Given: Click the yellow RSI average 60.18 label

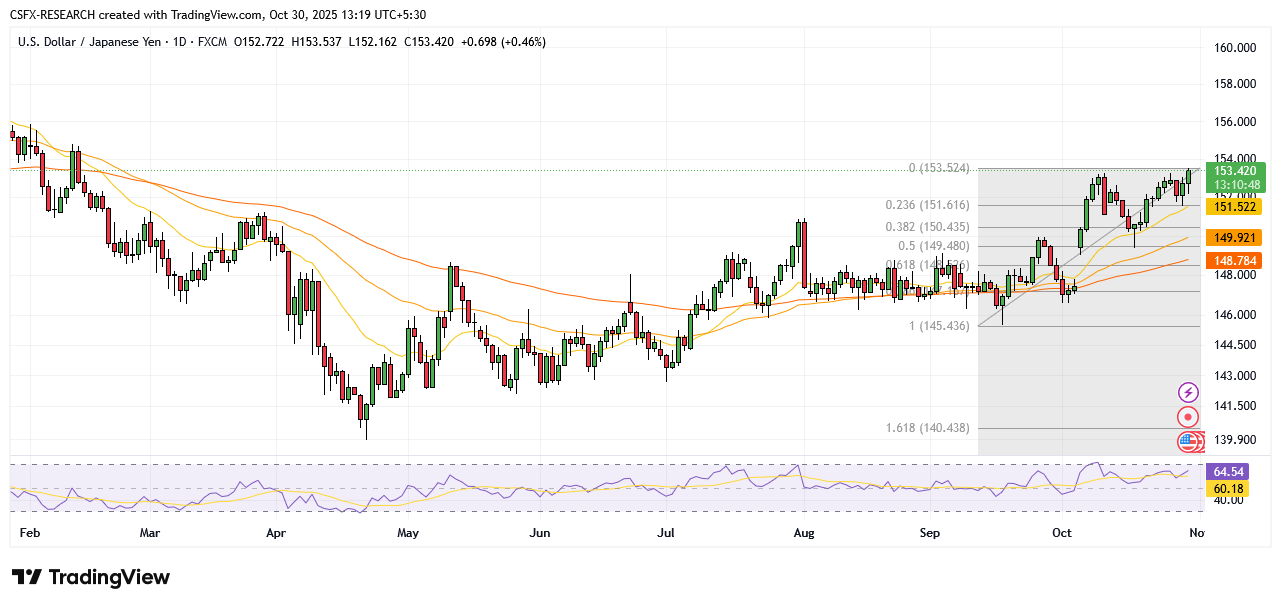Looking at the screenshot, I should 1227,488.
